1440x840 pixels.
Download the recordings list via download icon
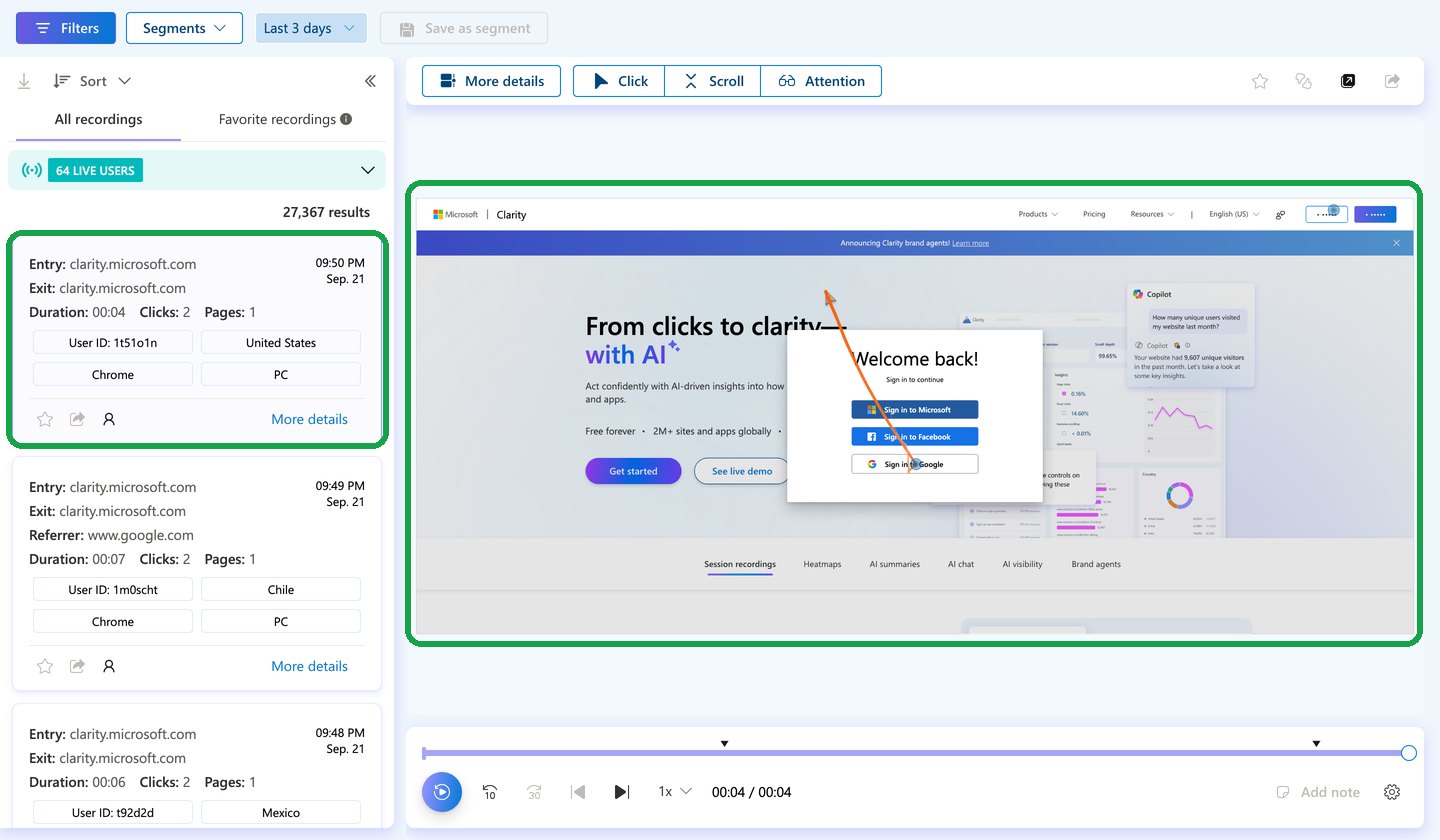click(x=24, y=81)
